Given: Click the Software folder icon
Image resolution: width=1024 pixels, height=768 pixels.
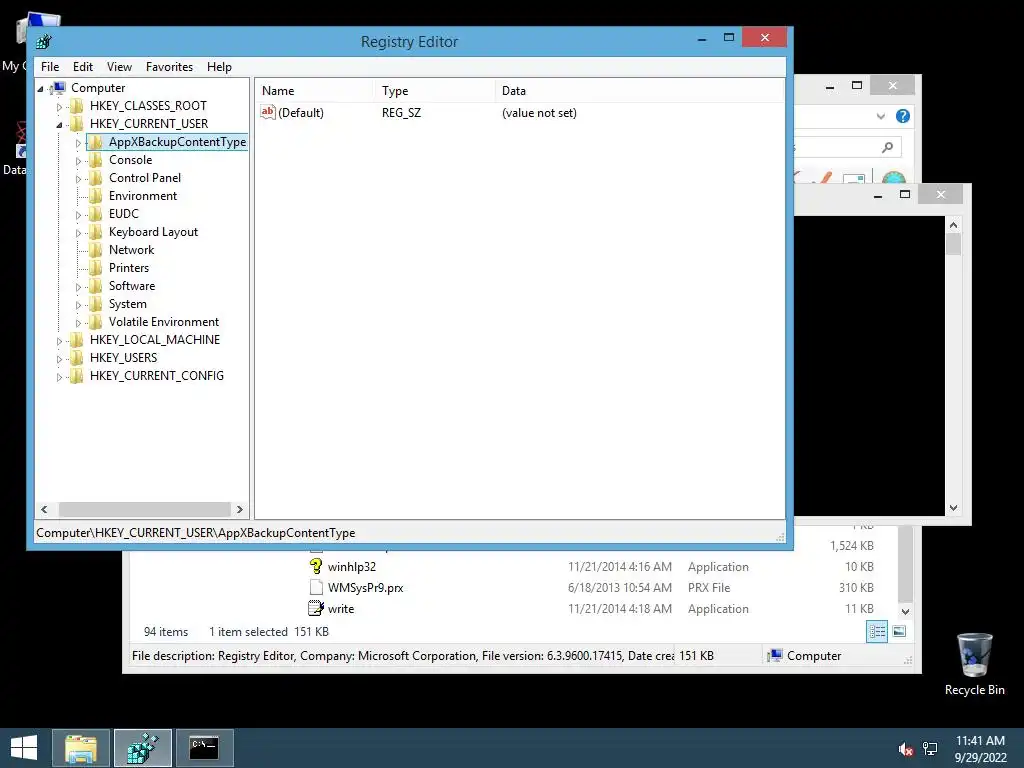Looking at the screenshot, I should (95, 285).
